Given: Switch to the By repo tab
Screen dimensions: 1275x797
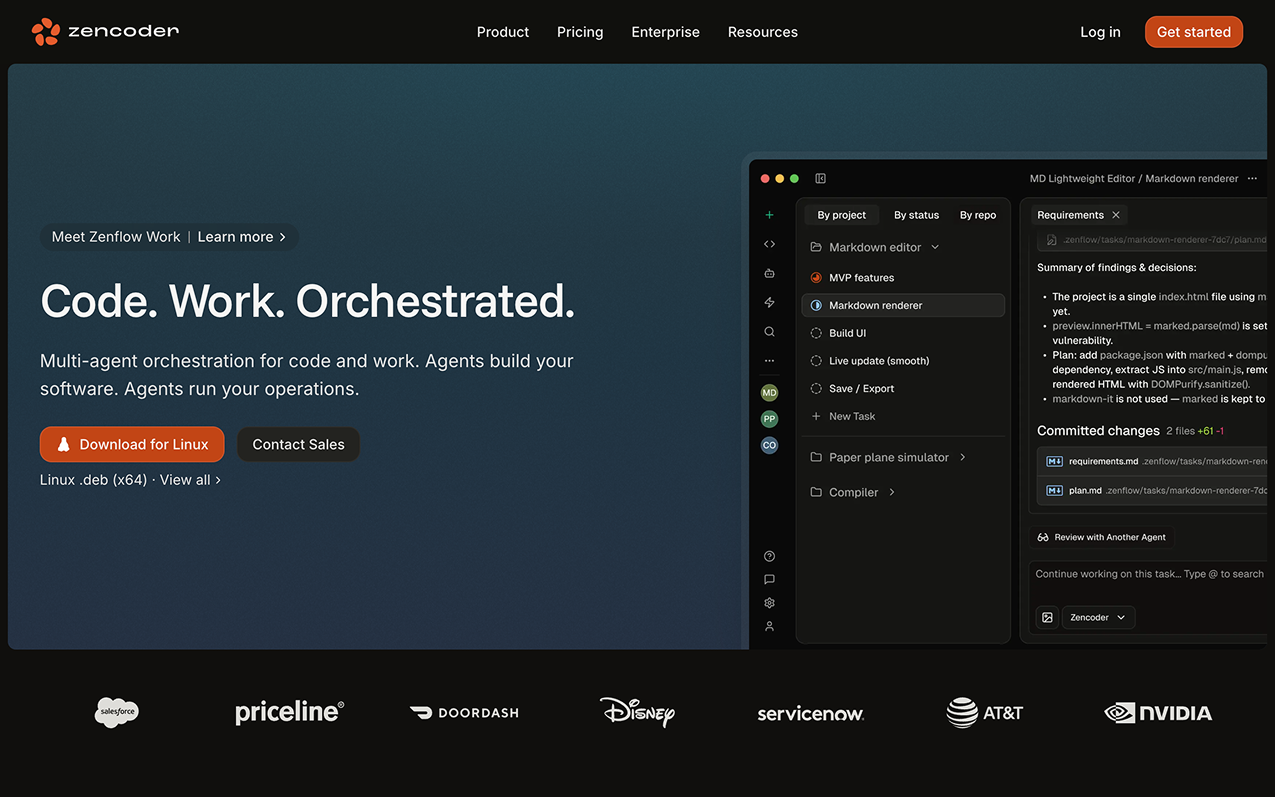Looking at the screenshot, I should click(978, 215).
